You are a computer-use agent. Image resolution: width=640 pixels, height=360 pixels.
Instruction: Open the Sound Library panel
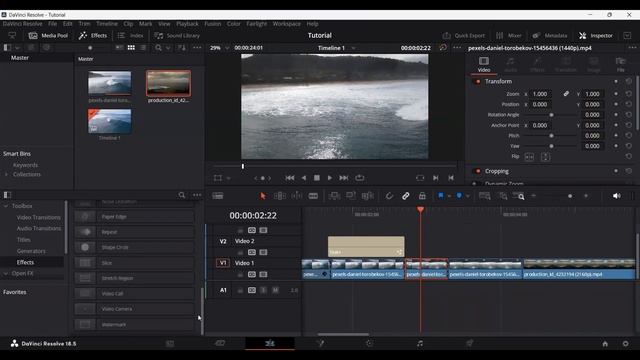click(x=177, y=36)
